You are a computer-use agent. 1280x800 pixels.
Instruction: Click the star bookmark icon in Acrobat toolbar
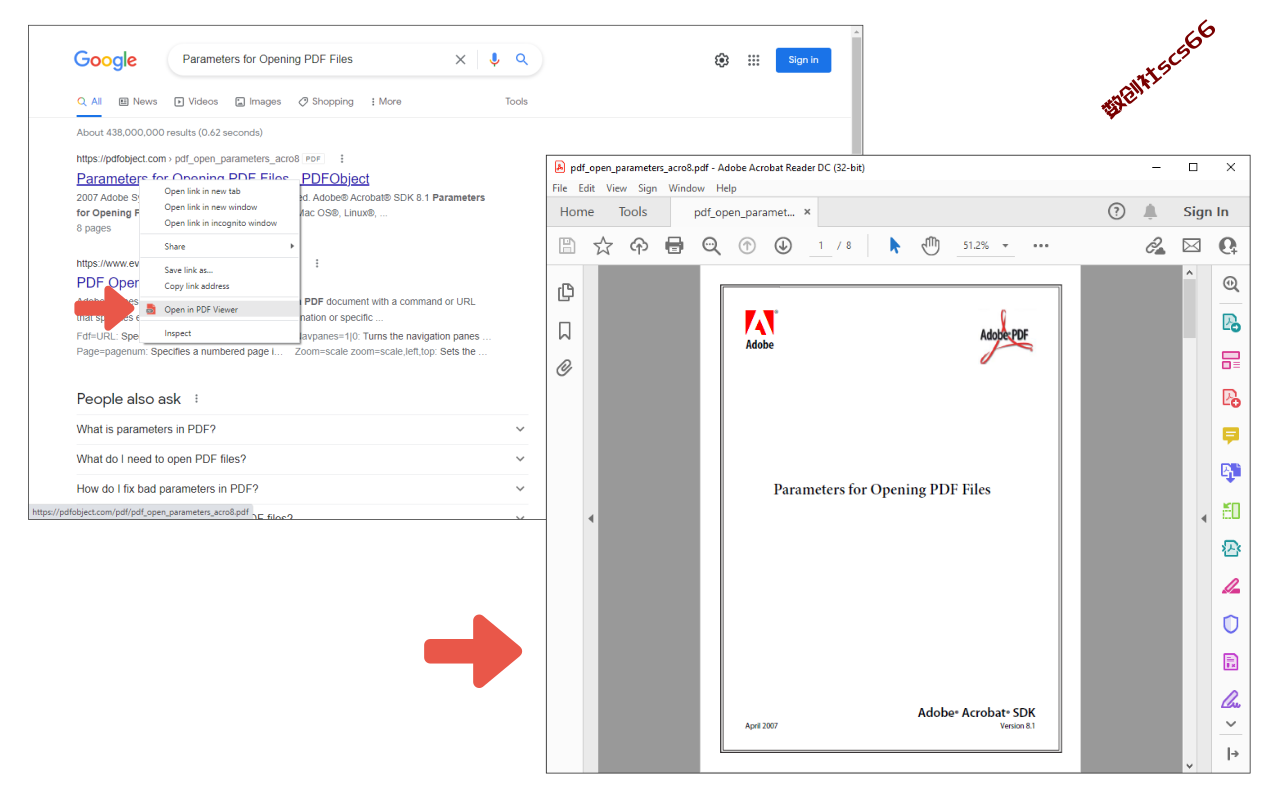coord(603,245)
